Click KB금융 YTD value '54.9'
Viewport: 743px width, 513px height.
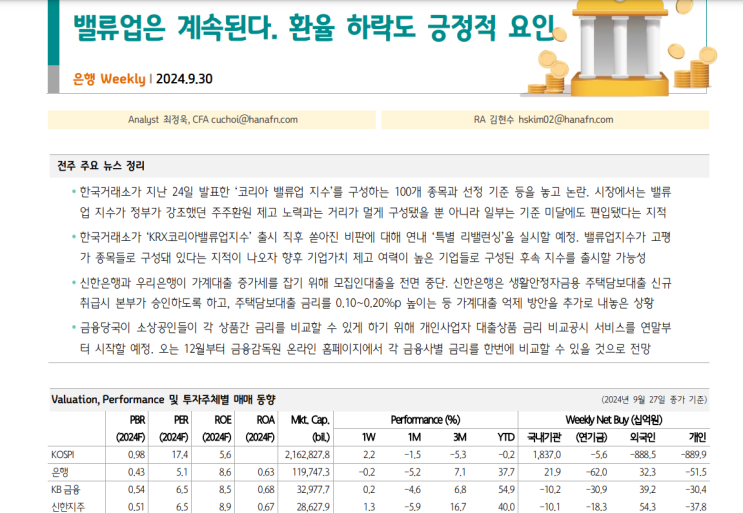point(507,490)
